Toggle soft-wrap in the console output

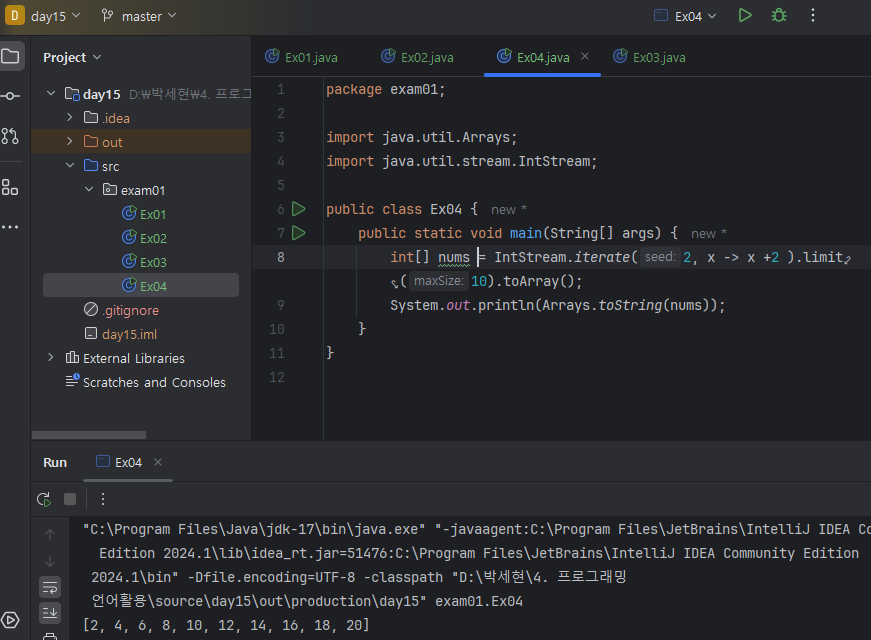(50, 587)
